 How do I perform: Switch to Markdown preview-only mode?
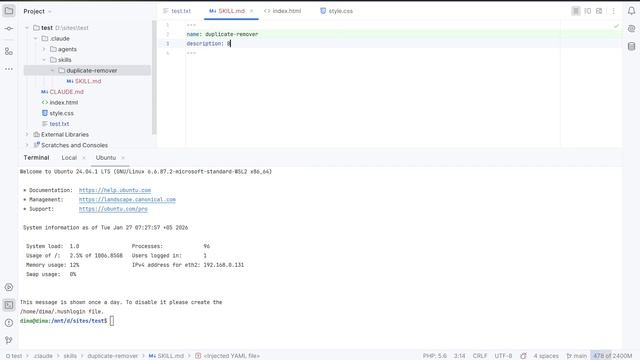599,11
